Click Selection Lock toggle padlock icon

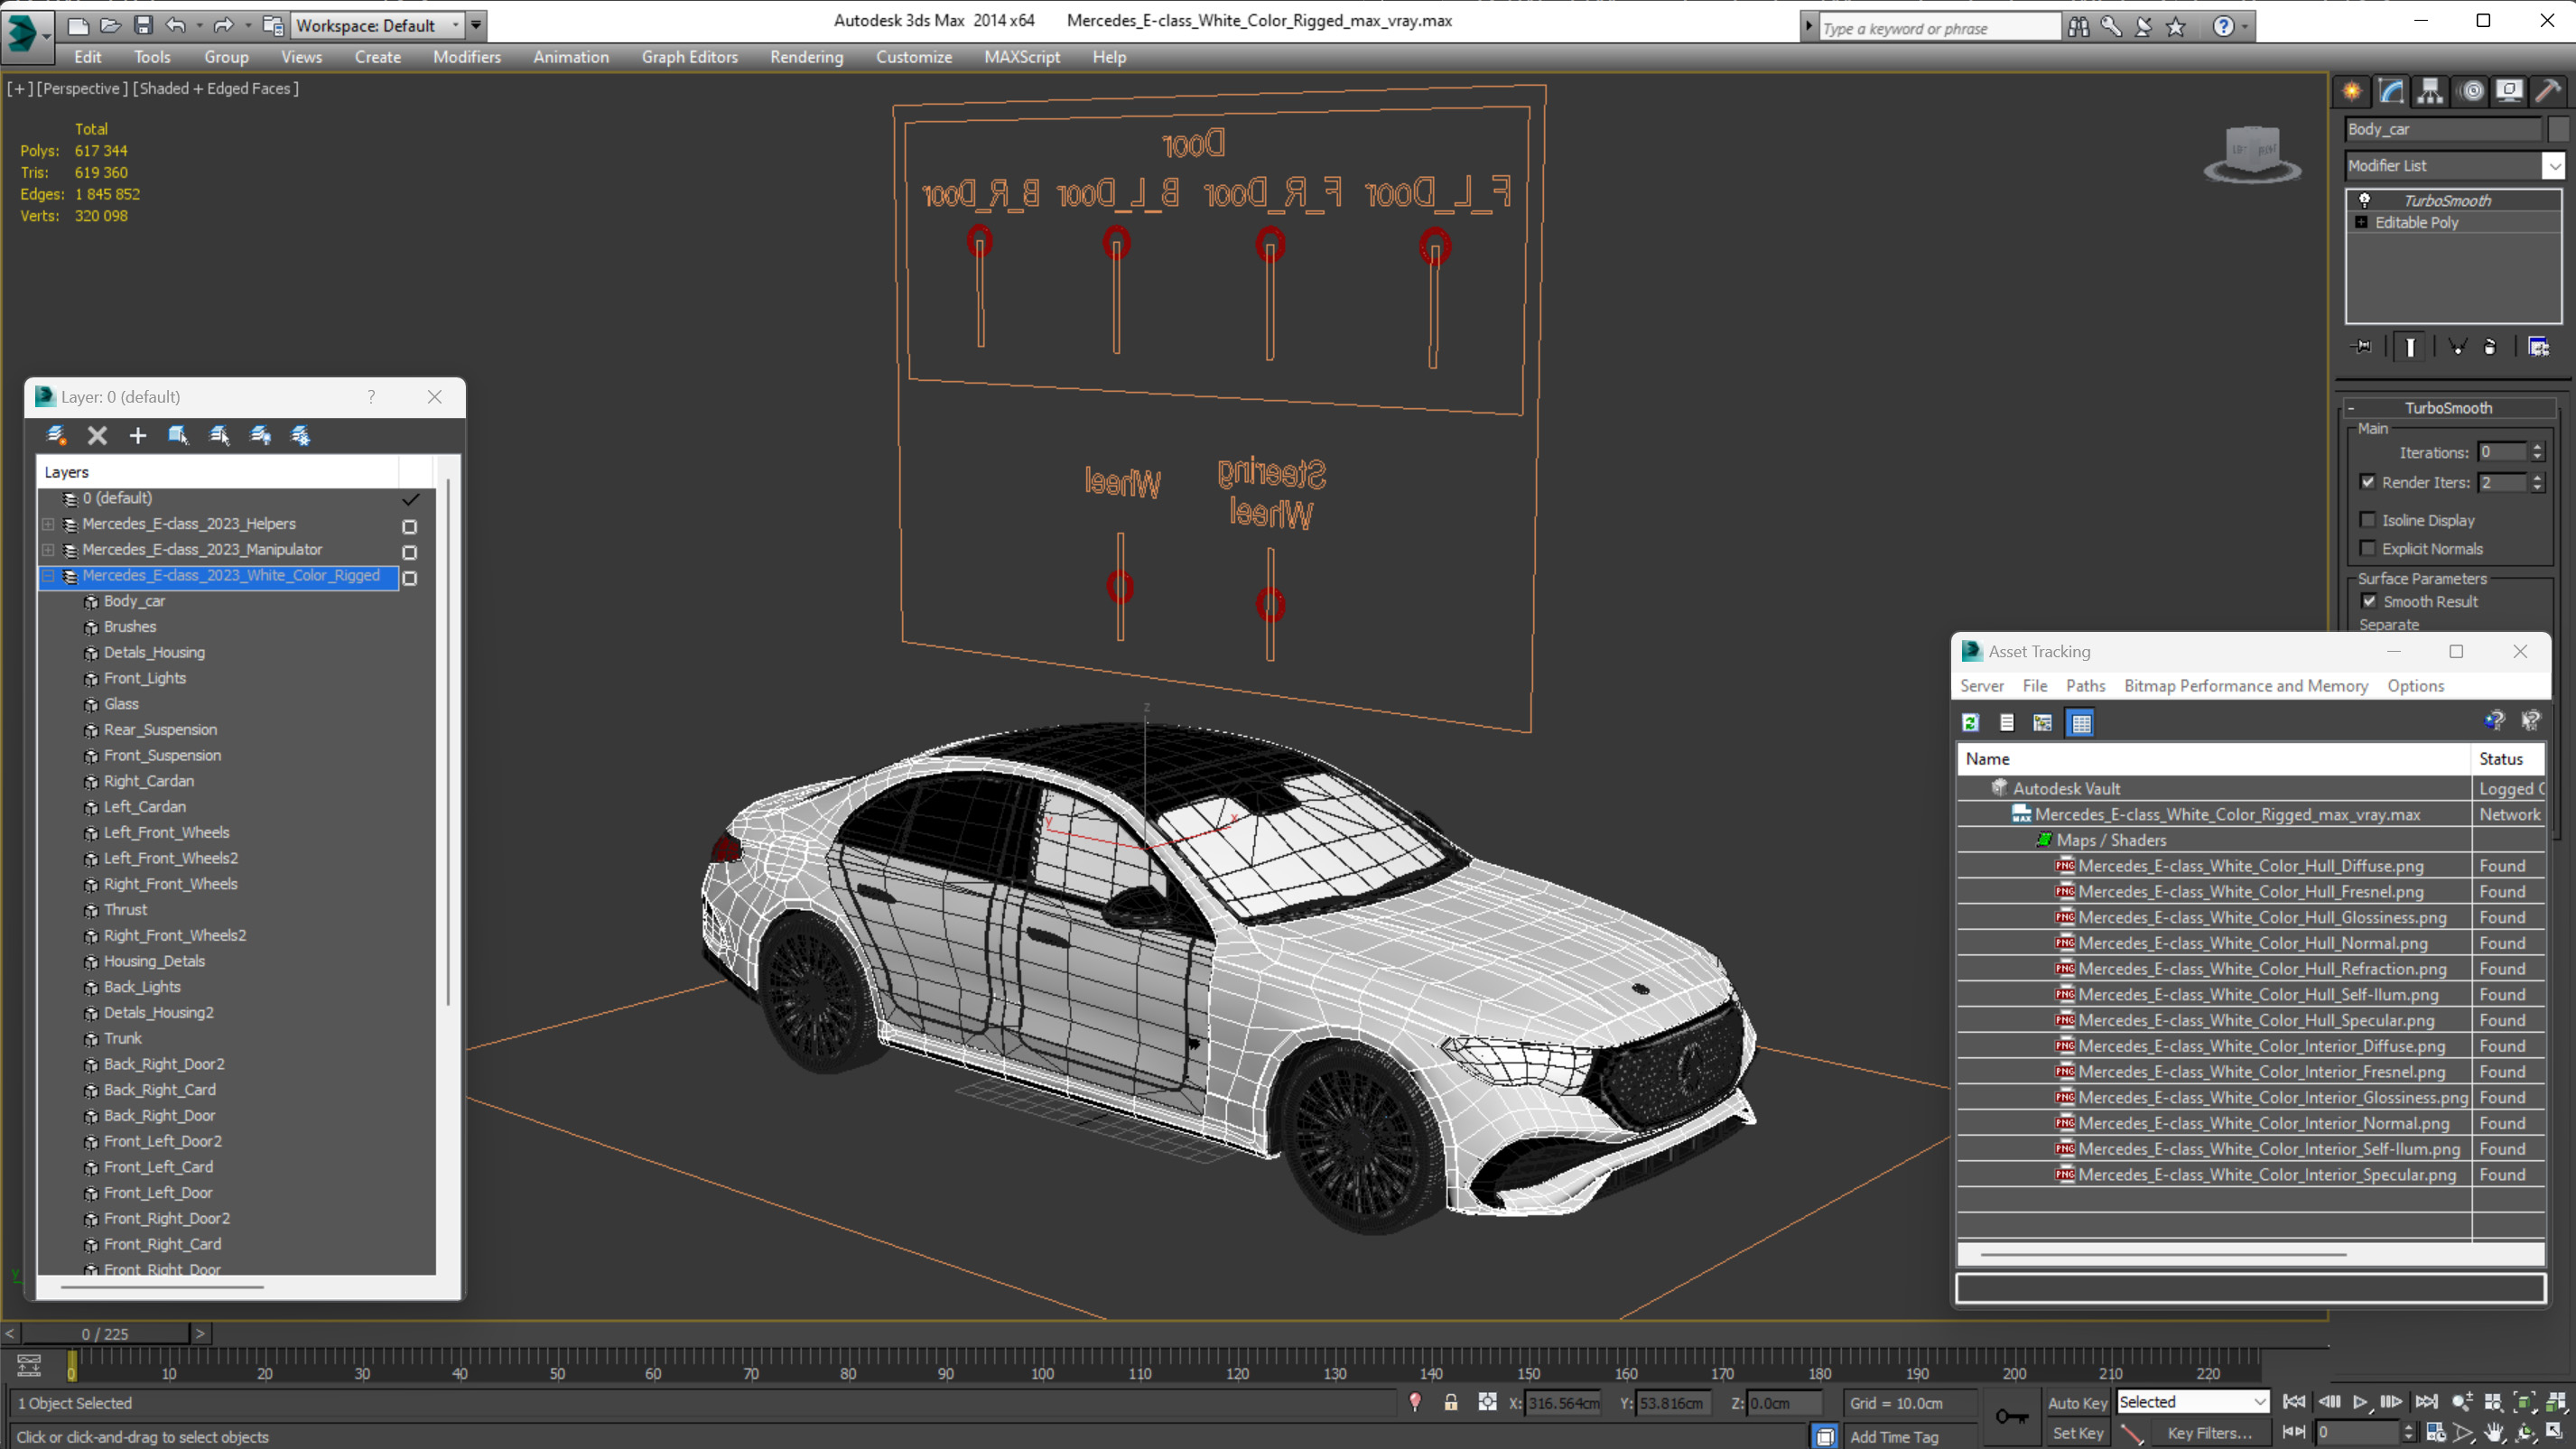pyautogui.click(x=1451, y=1402)
